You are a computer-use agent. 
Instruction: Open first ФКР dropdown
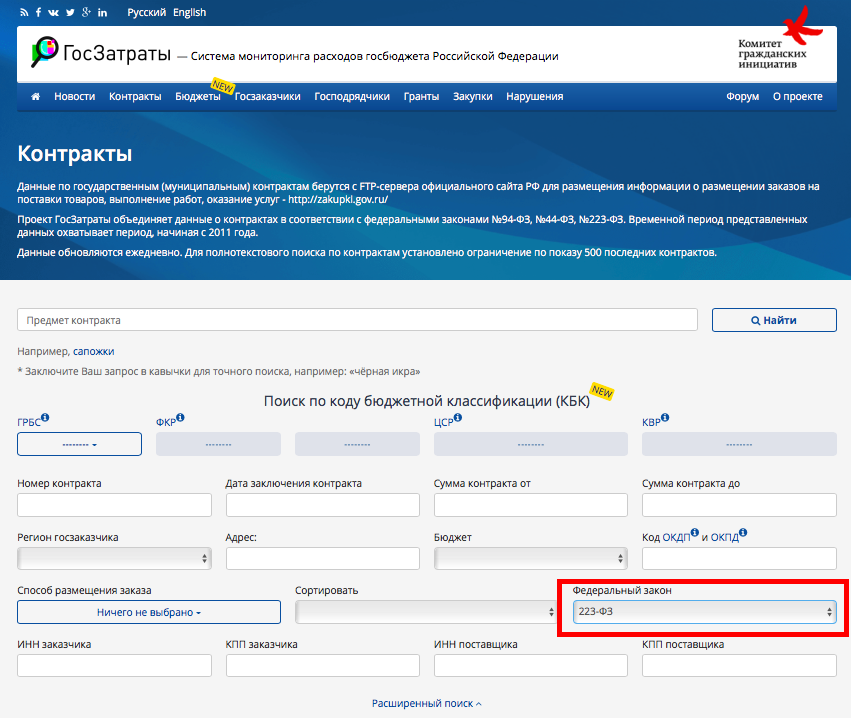(x=218, y=444)
